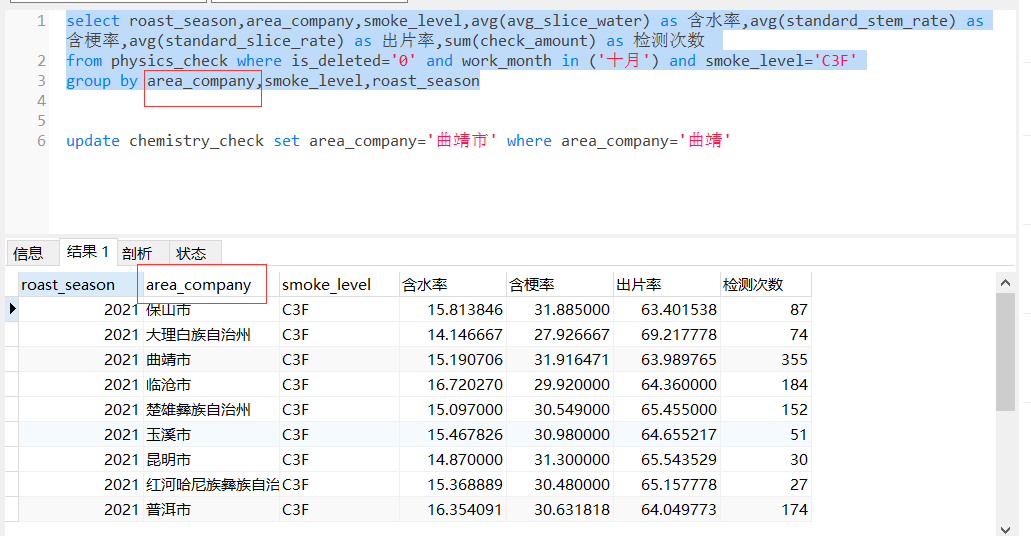
Task: Click the 14.146667 含水率 value
Action: [x=465, y=335]
